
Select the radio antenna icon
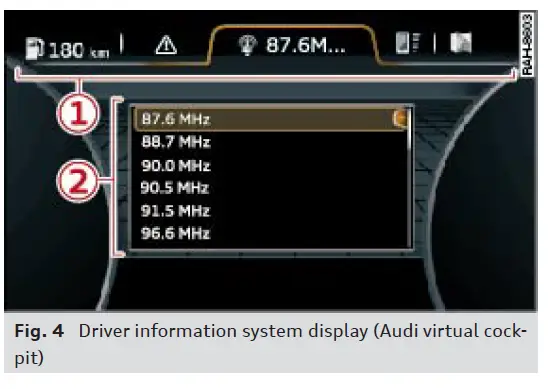[x=247, y=45]
